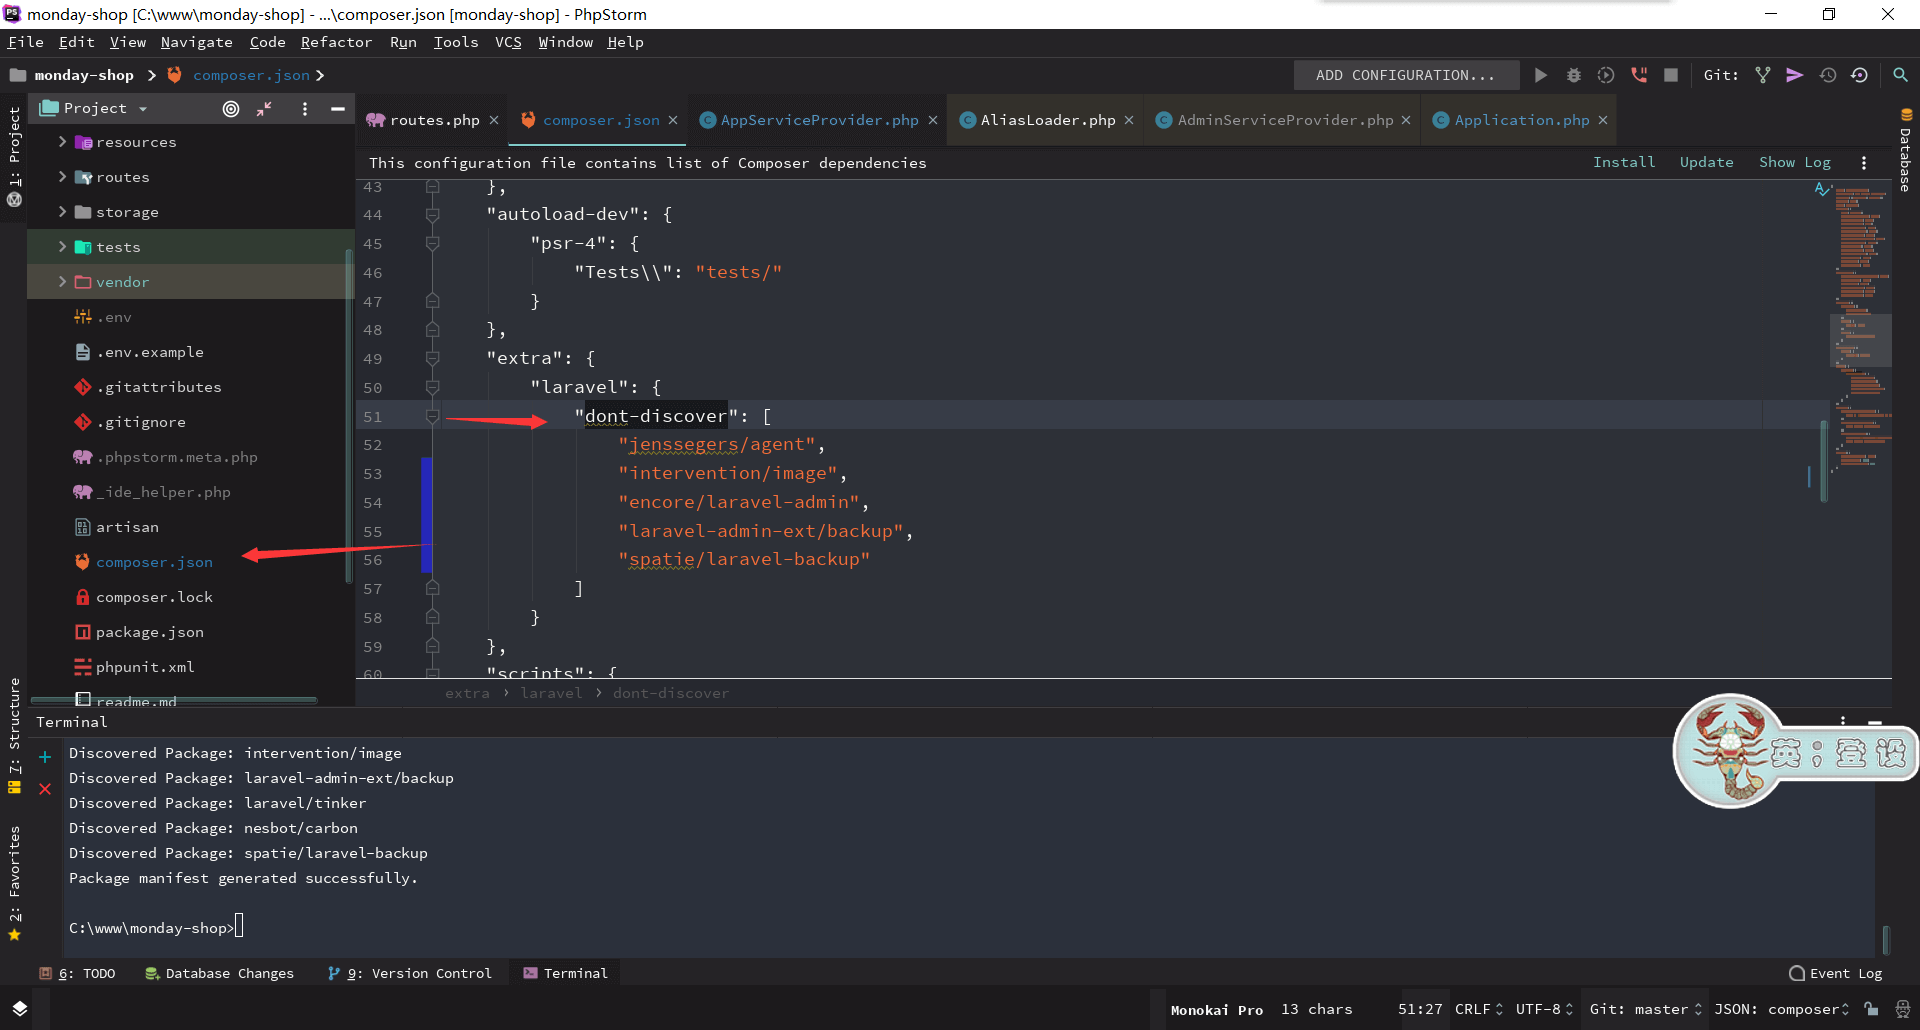Switch to the routes.php tab
This screenshot has width=1920, height=1030.
(x=433, y=120)
